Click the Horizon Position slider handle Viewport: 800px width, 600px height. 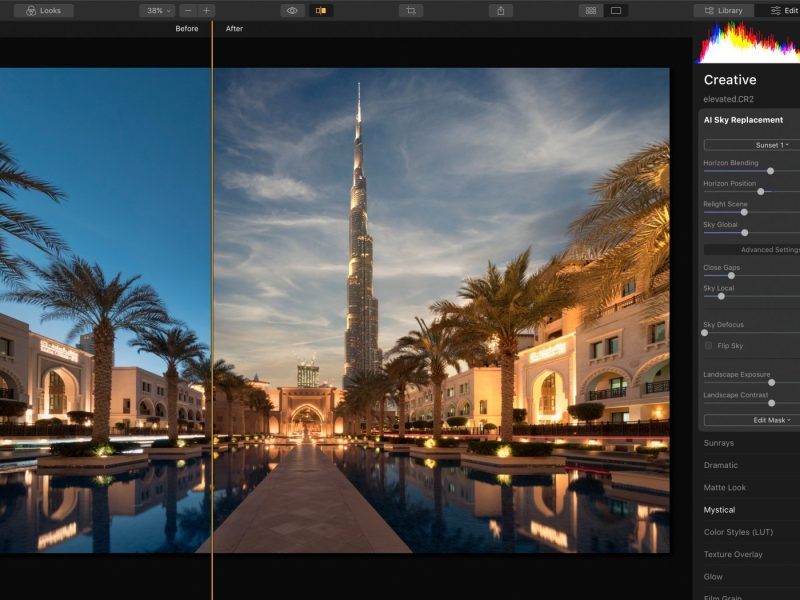click(x=761, y=191)
